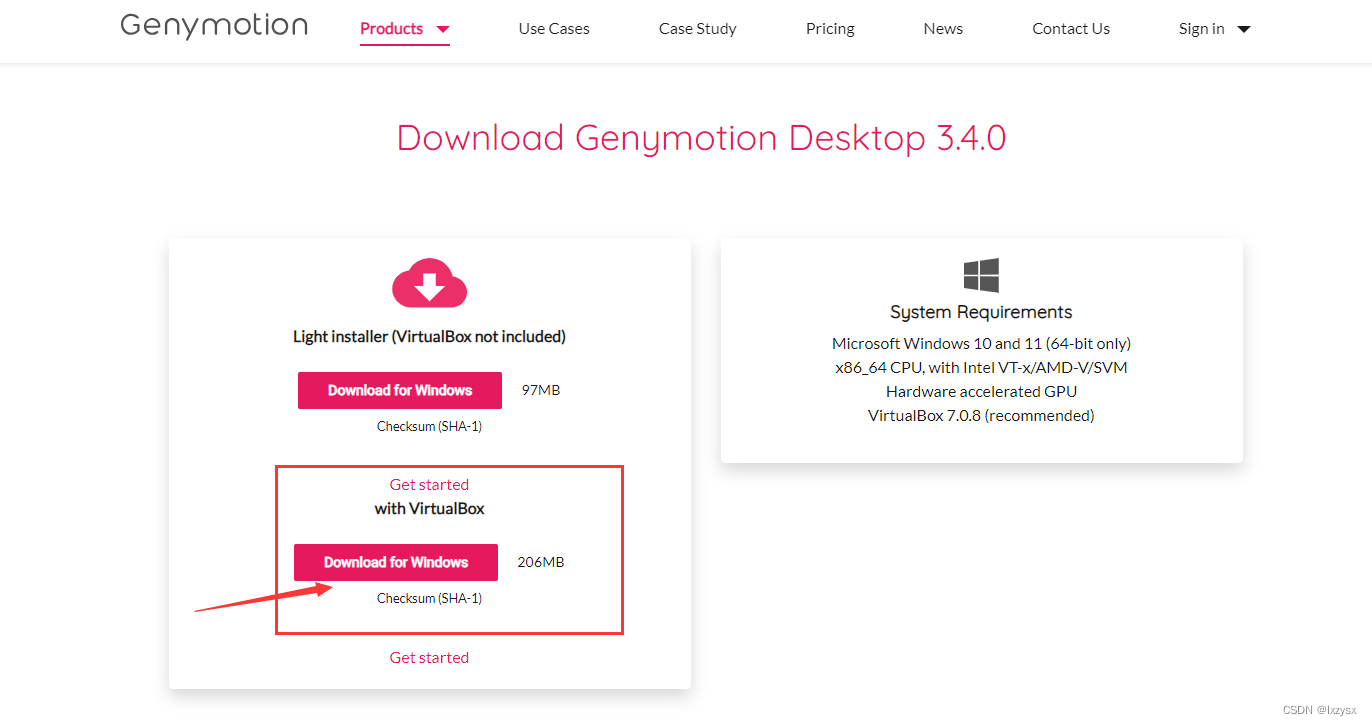
Task: Click 'x86_64 CPU, with Intel VT-x/AMD-V/SVM' line
Action: [x=981, y=367]
